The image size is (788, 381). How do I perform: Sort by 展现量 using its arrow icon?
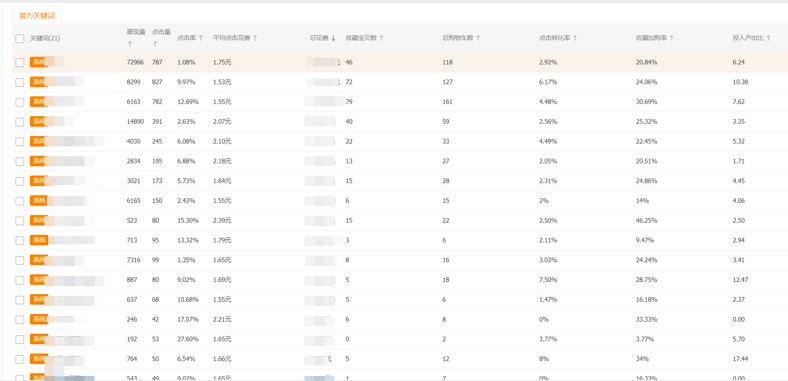pos(129,44)
